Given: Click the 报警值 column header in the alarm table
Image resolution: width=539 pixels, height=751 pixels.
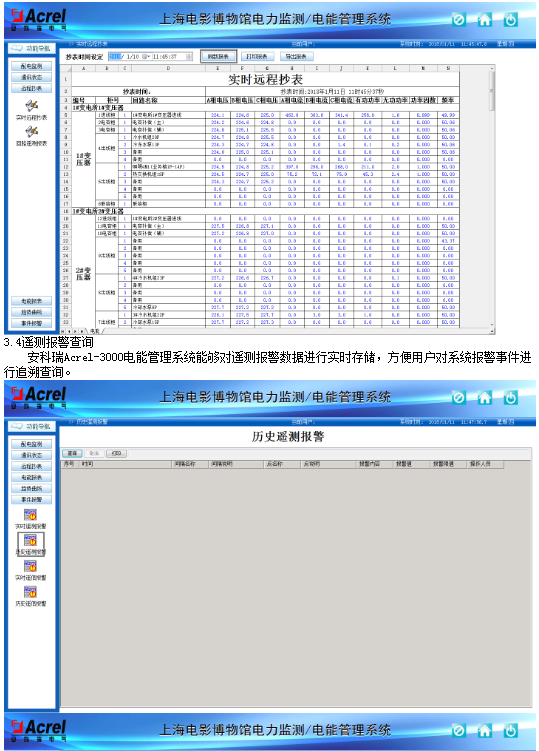Looking at the screenshot, I should (412, 464).
